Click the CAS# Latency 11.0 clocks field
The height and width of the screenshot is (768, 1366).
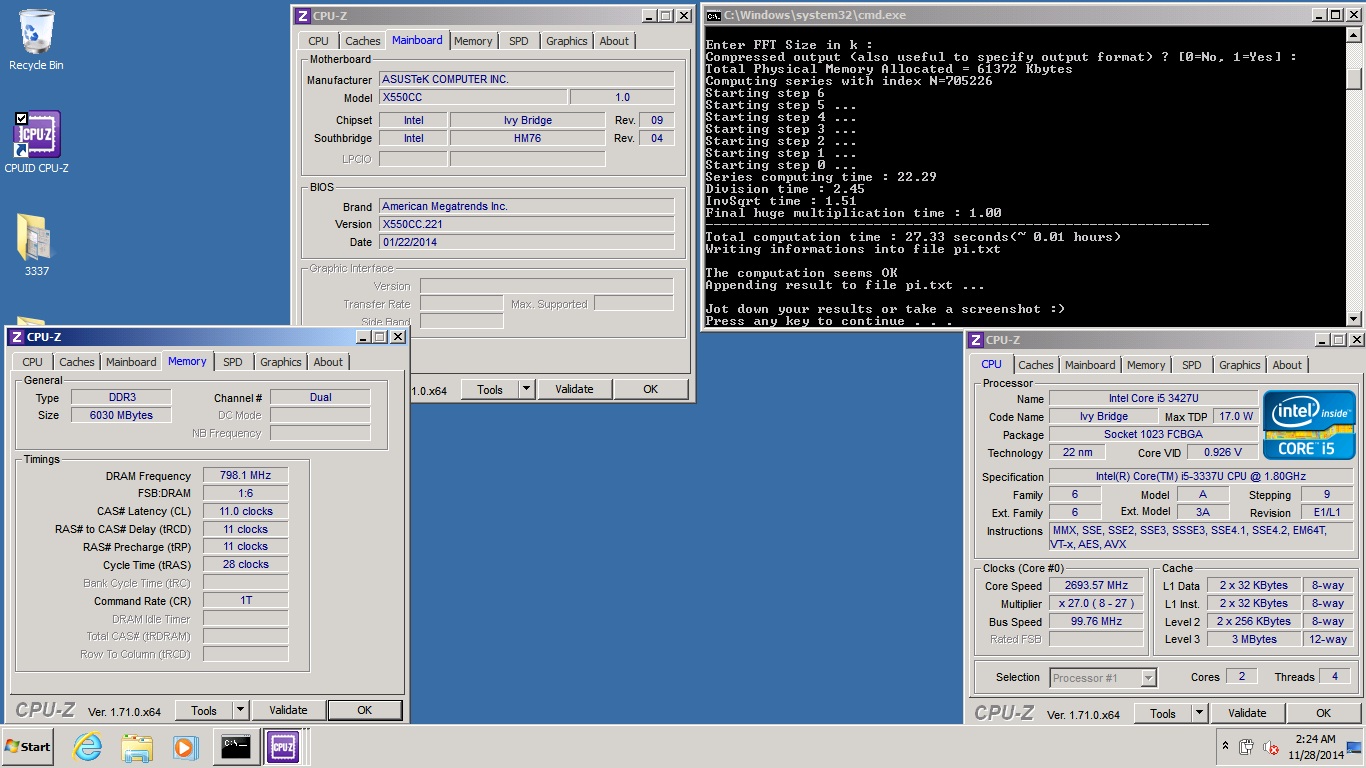tap(245, 511)
